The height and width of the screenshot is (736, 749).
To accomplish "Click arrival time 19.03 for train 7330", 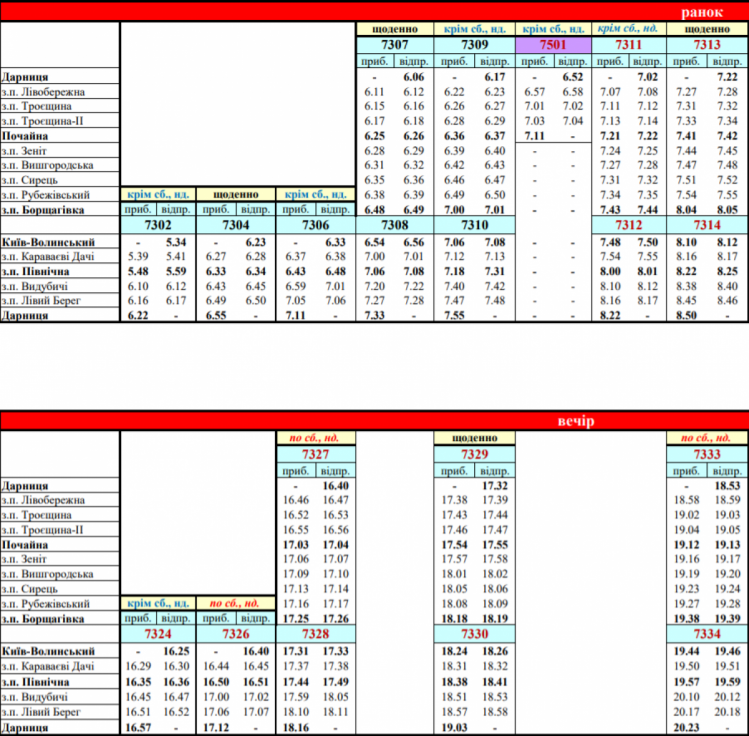I will [x=454, y=728].
